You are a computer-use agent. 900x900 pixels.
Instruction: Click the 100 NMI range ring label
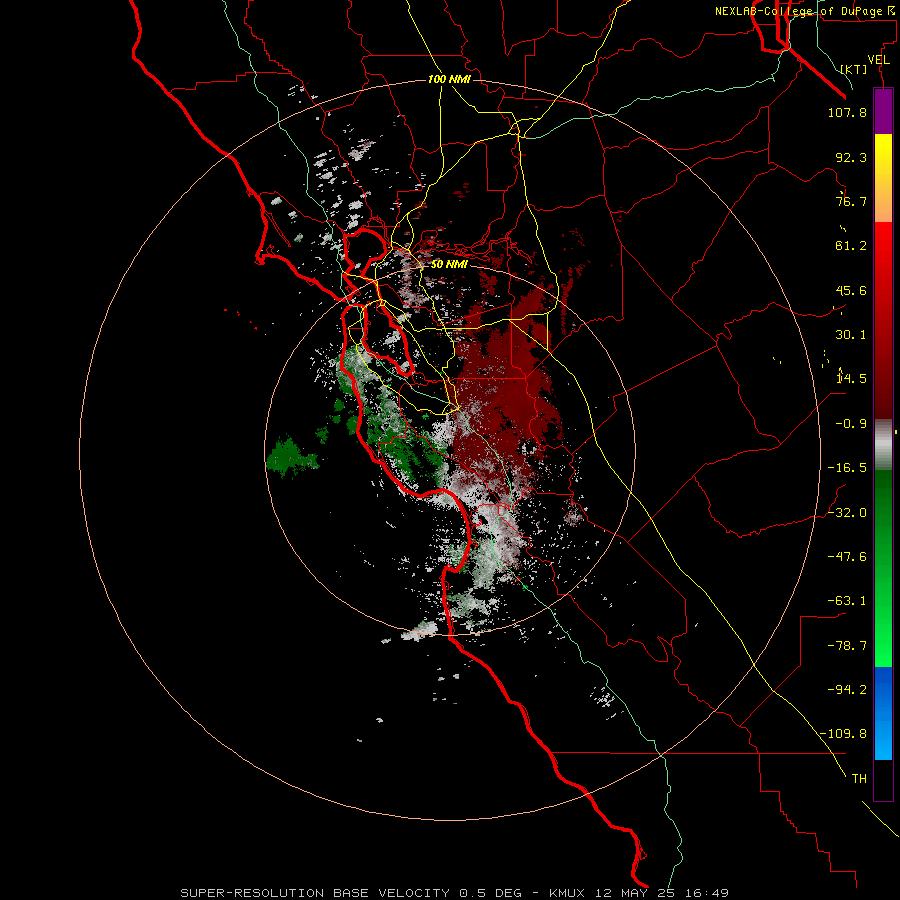(449, 79)
